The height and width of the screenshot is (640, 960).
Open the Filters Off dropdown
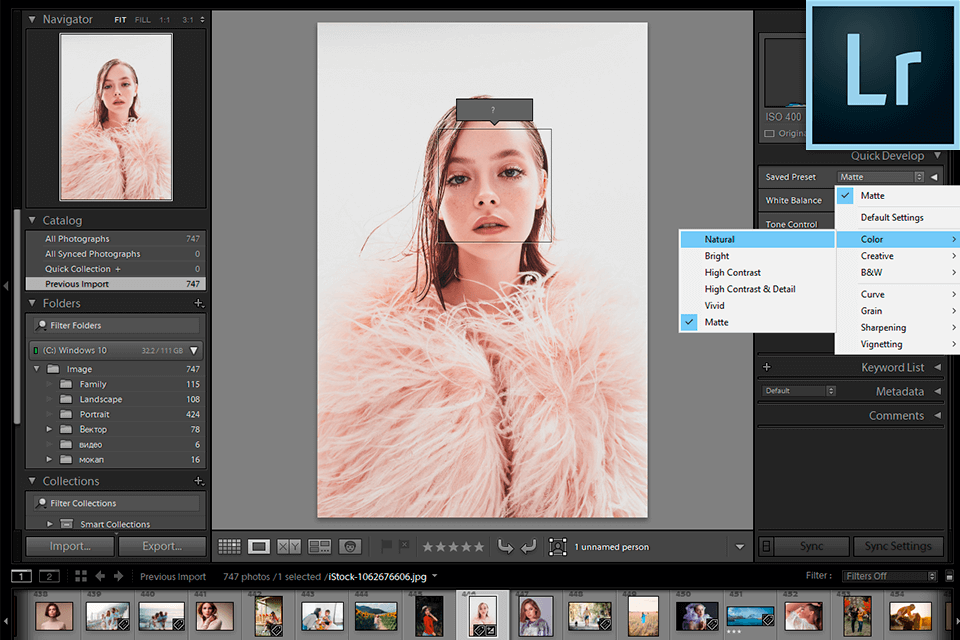tap(889, 575)
